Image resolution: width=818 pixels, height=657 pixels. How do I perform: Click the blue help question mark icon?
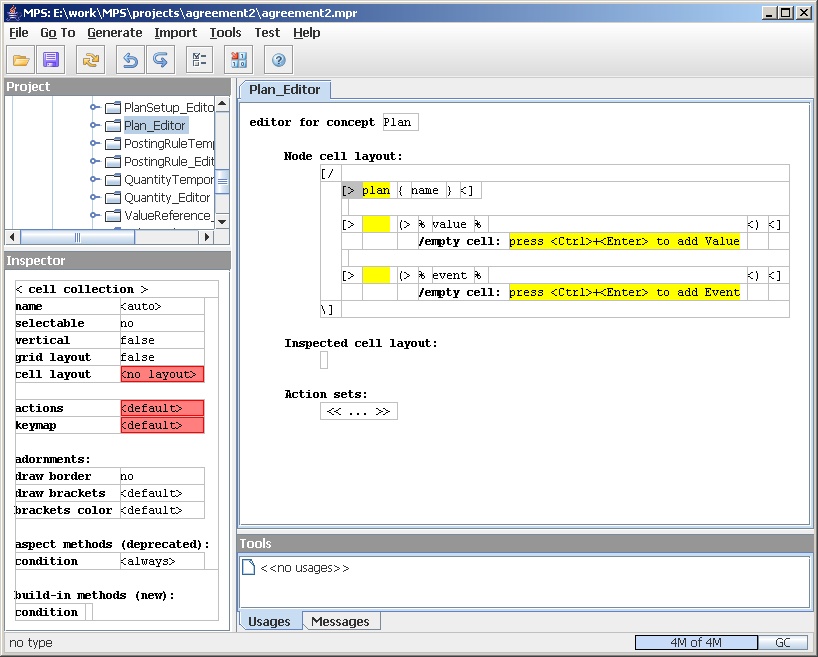coord(279,60)
